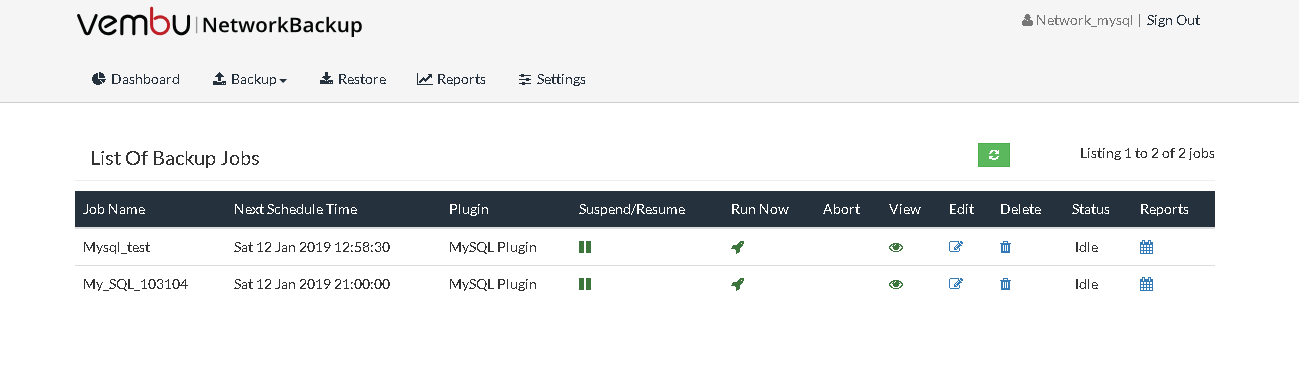The image size is (1299, 384).
Task: Open calendar reports icon for My_SQL_103104
Action: pyautogui.click(x=1147, y=284)
